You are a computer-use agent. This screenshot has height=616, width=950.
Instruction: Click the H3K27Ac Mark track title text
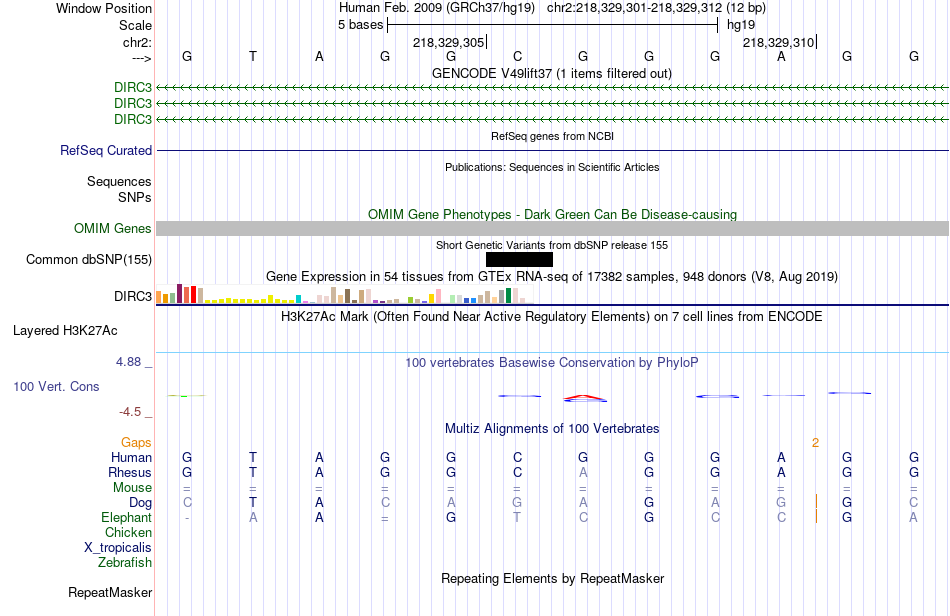[x=552, y=317]
